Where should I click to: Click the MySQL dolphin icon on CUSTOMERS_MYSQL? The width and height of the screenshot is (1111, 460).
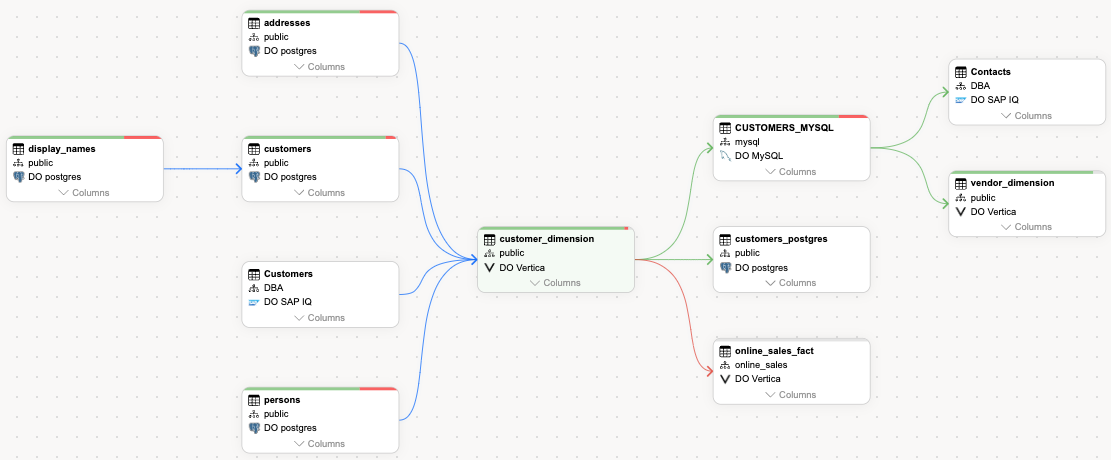[725, 157]
